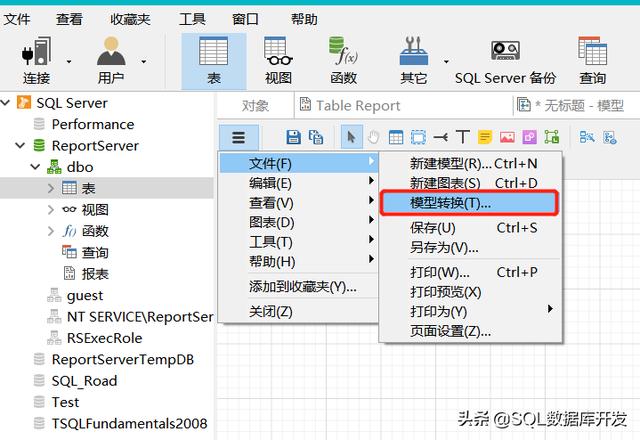
Task: Select the pointer arrow tool
Action: click(x=351, y=138)
